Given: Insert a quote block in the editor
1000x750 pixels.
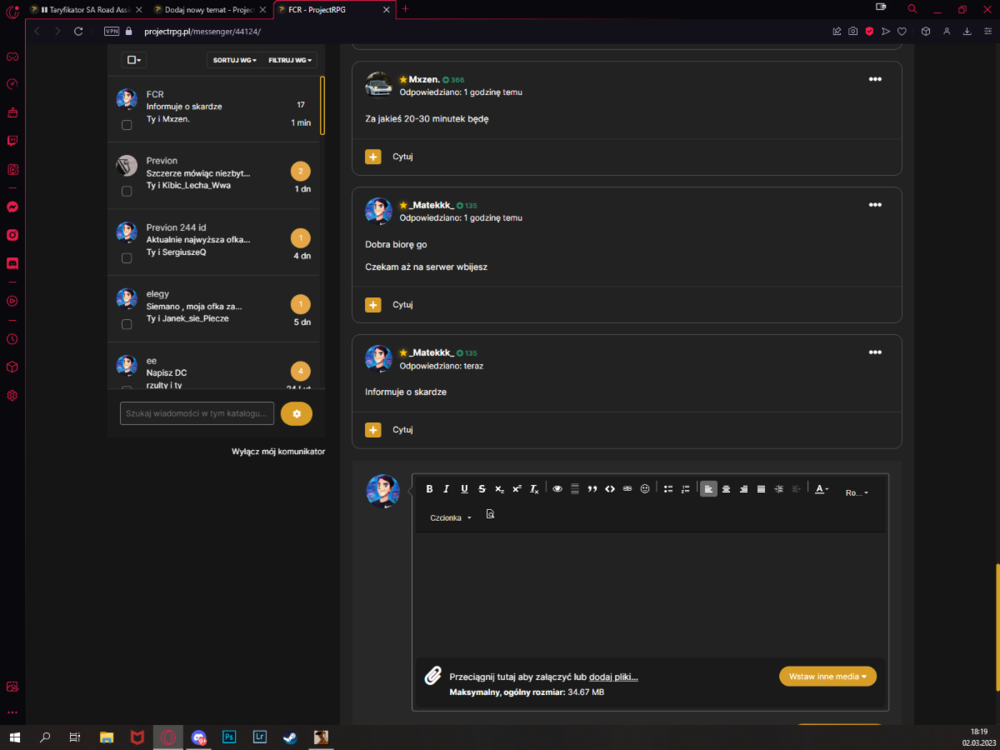Looking at the screenshot, I should 592,489.
